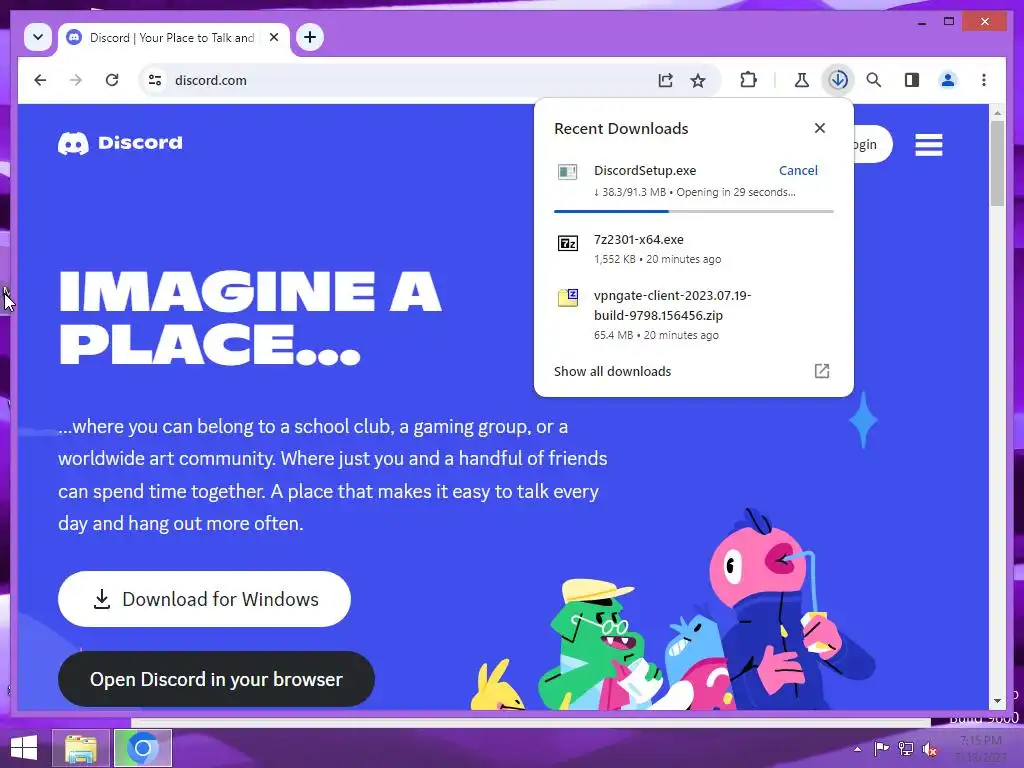Open the Action Center flag icon
Image resolution: width=1024 pixels, height=768 pixels.
tap(881, 749)
